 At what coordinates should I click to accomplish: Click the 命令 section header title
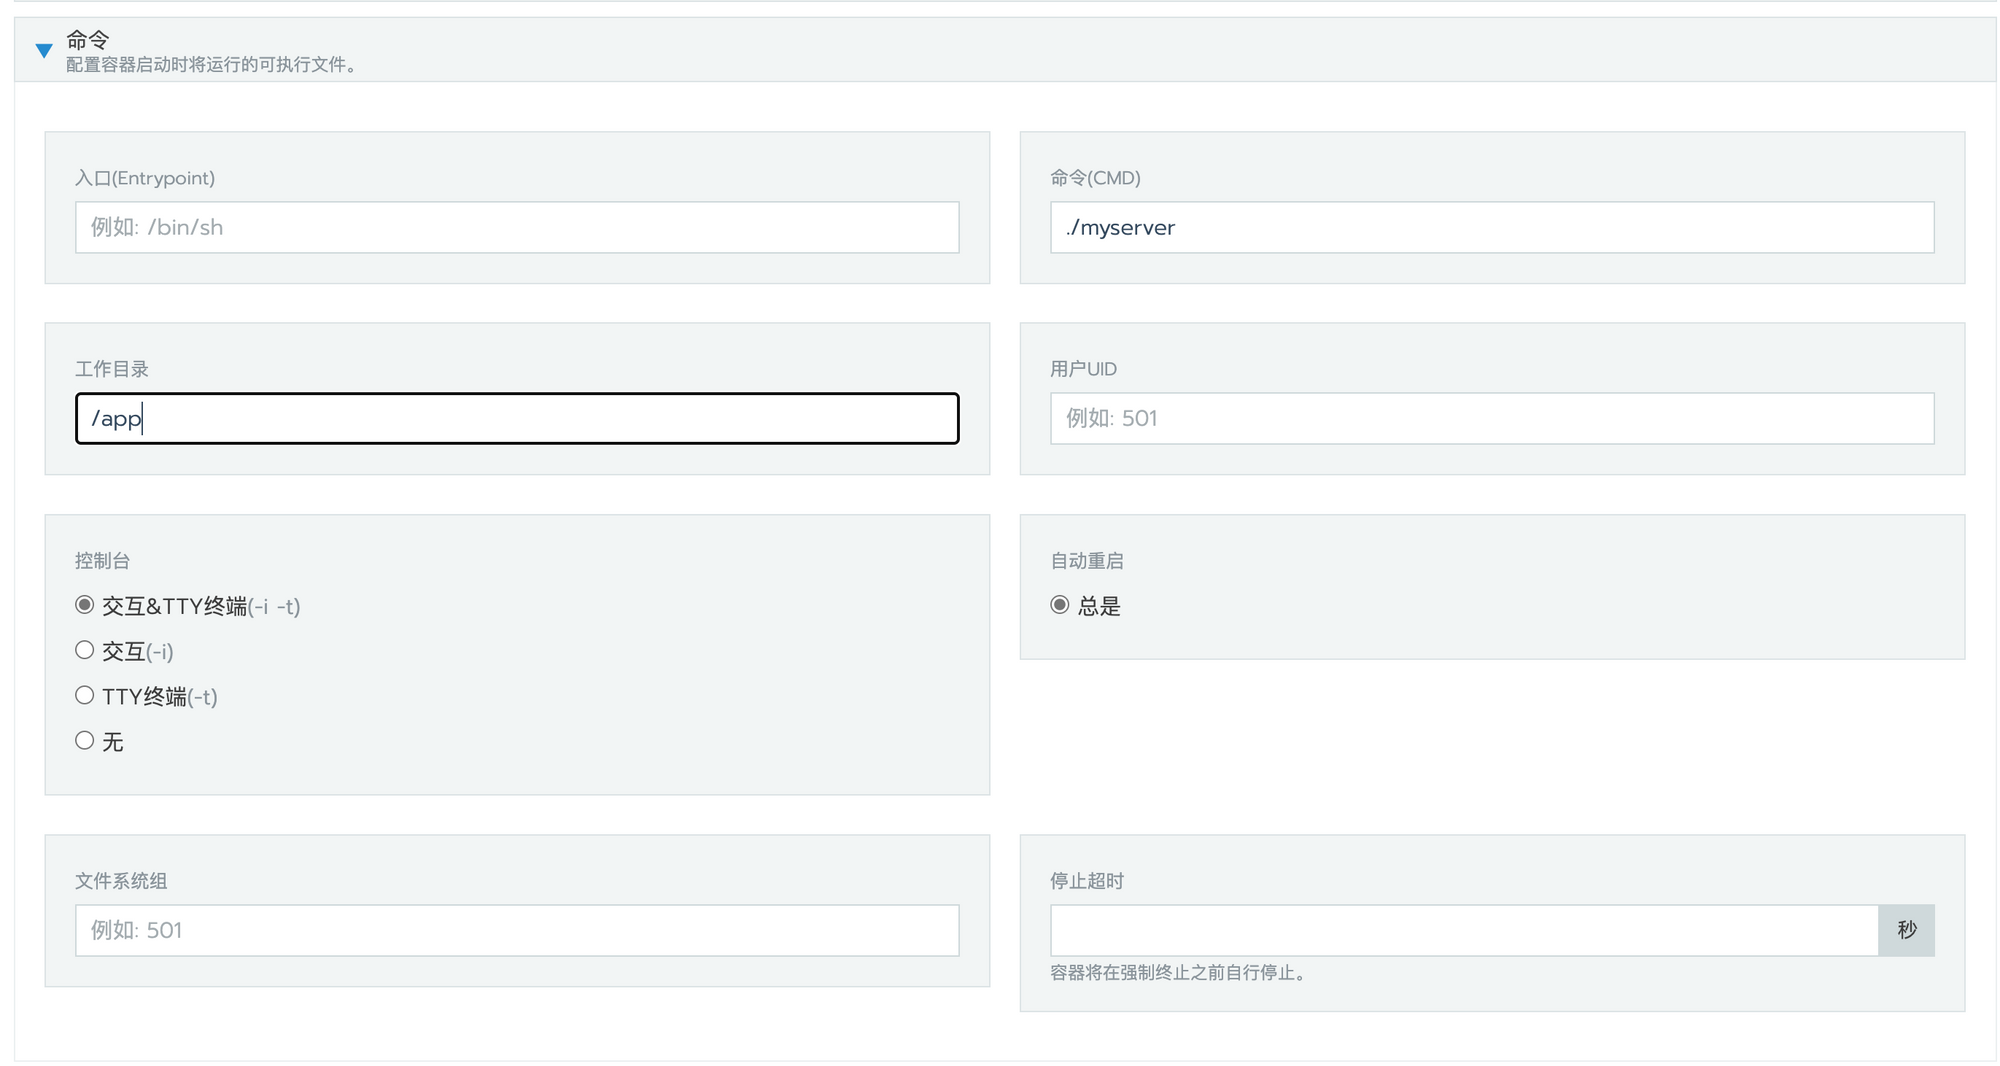88,40
